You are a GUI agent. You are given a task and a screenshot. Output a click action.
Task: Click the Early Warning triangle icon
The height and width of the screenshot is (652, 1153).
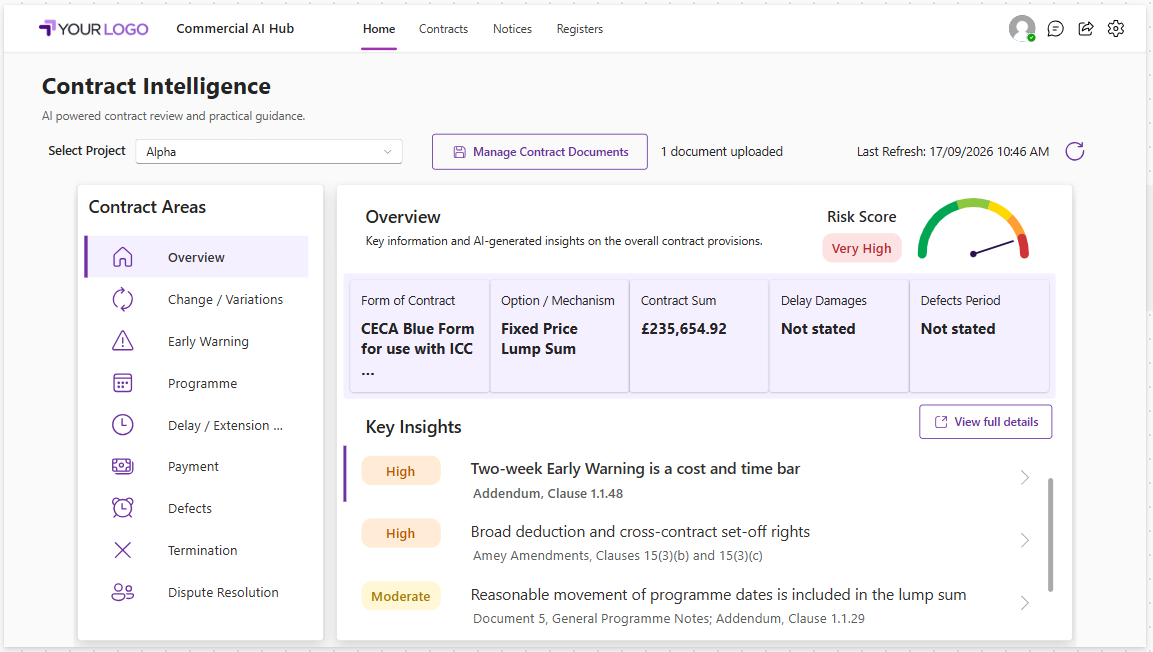pos(123,341)
